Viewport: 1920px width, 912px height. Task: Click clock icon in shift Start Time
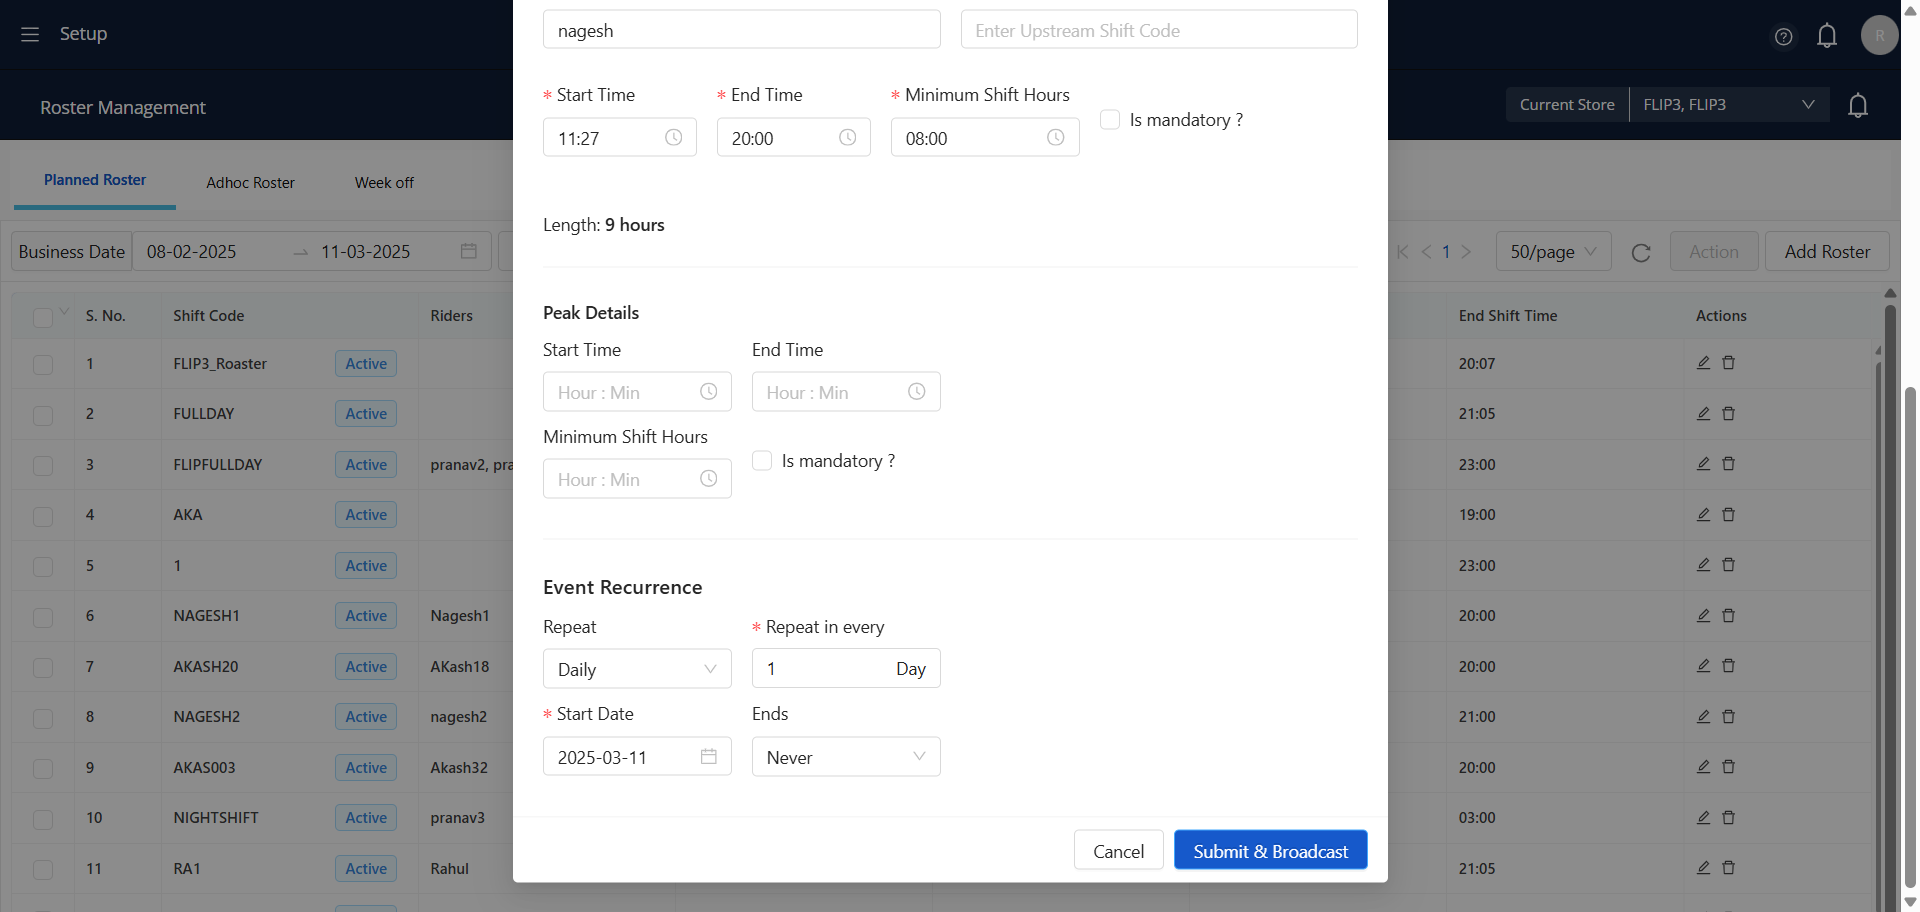(674, 137)
